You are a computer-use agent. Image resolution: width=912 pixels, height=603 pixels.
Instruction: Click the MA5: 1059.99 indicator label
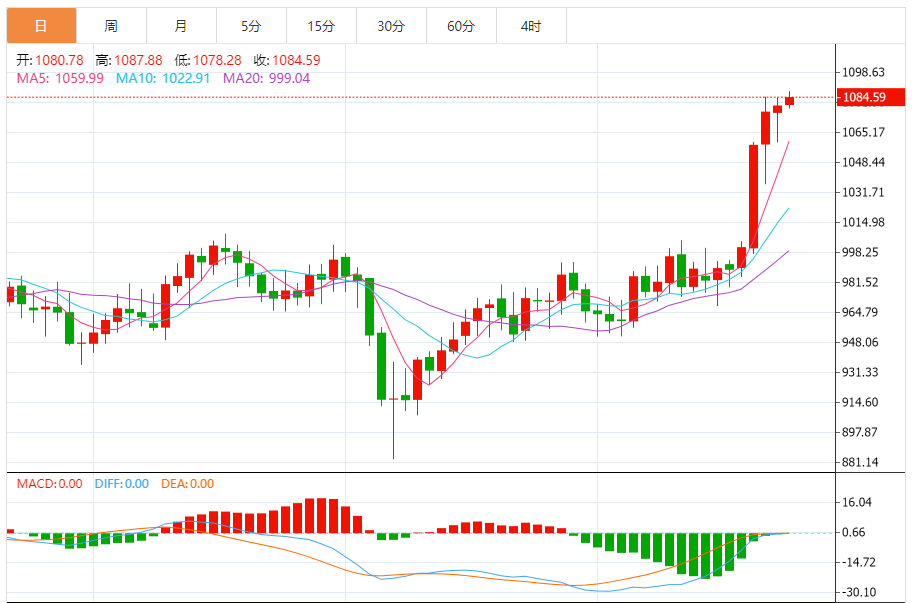[60, 78]
